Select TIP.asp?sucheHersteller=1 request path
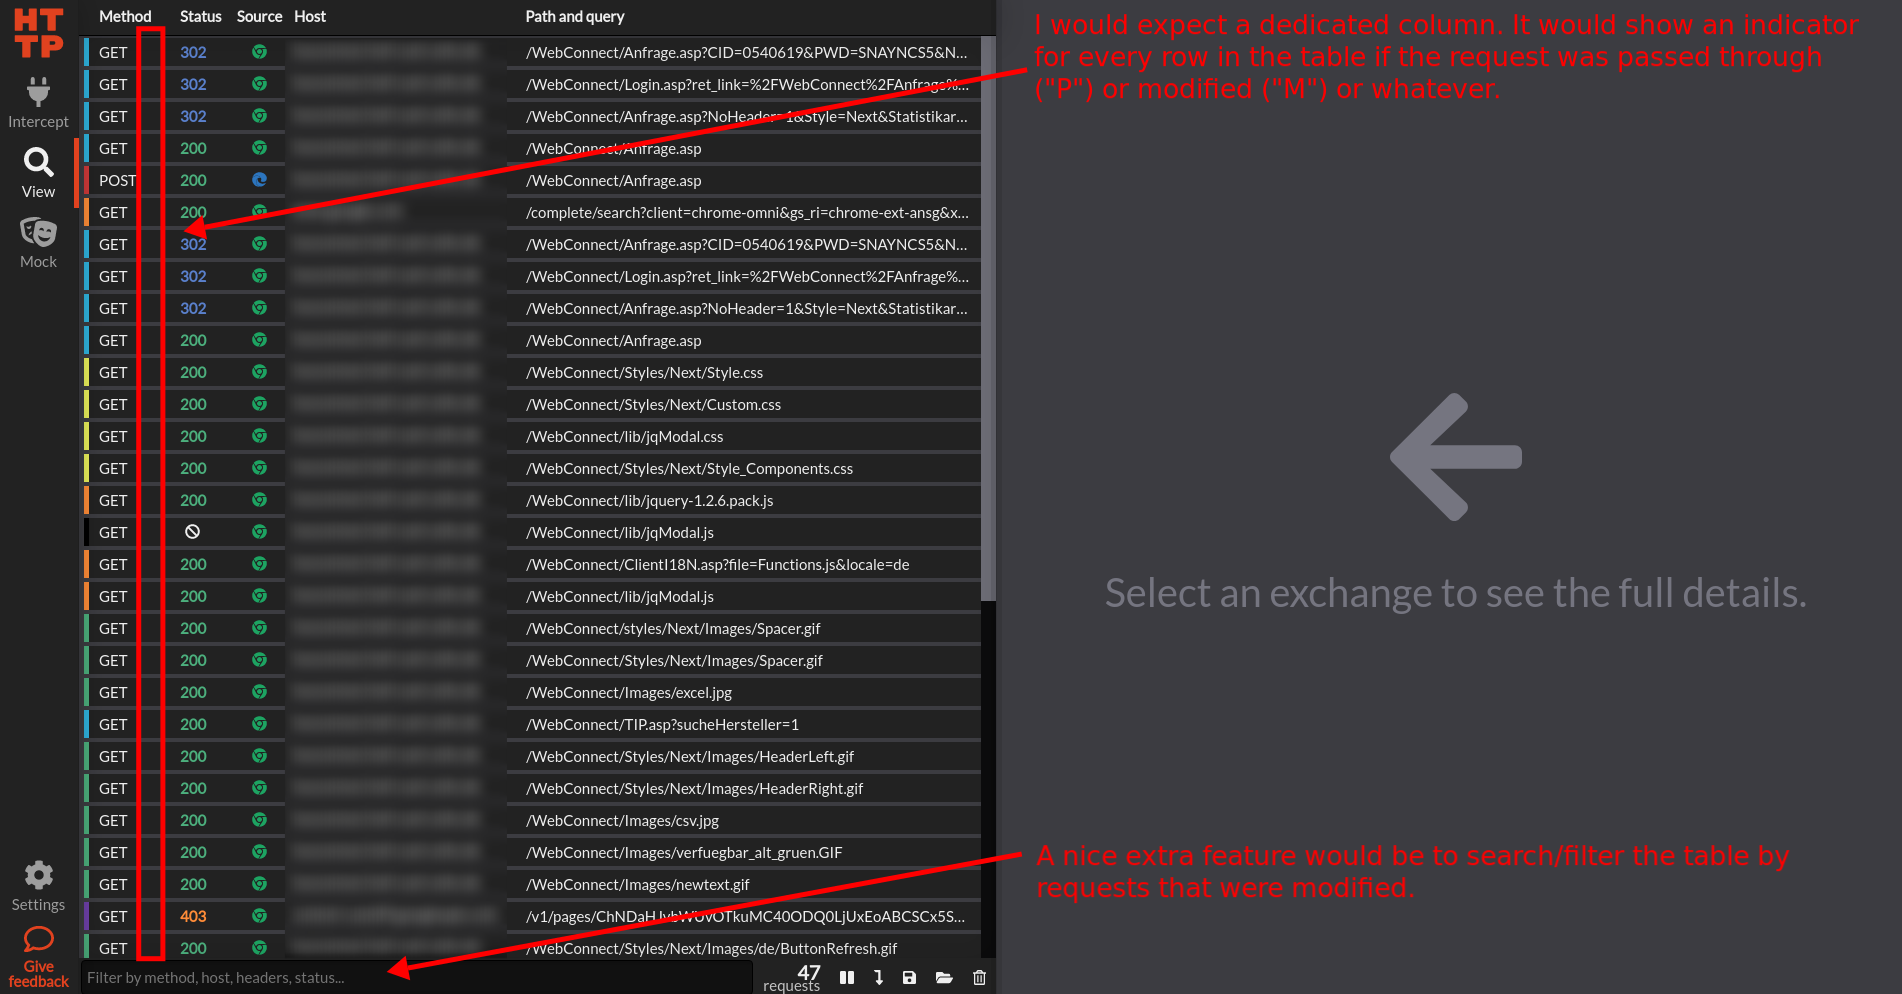The image size is (1902, 994). tap(662, 724)
